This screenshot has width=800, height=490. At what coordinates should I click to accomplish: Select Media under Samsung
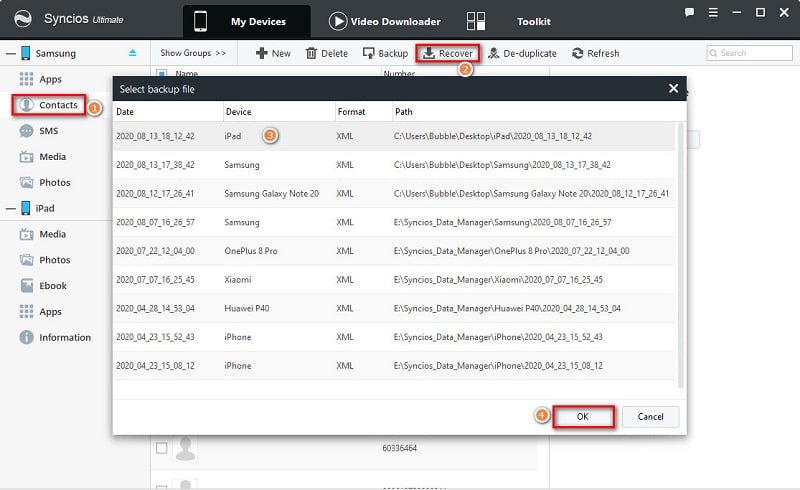pyautogui.click(x=43, y=157)
